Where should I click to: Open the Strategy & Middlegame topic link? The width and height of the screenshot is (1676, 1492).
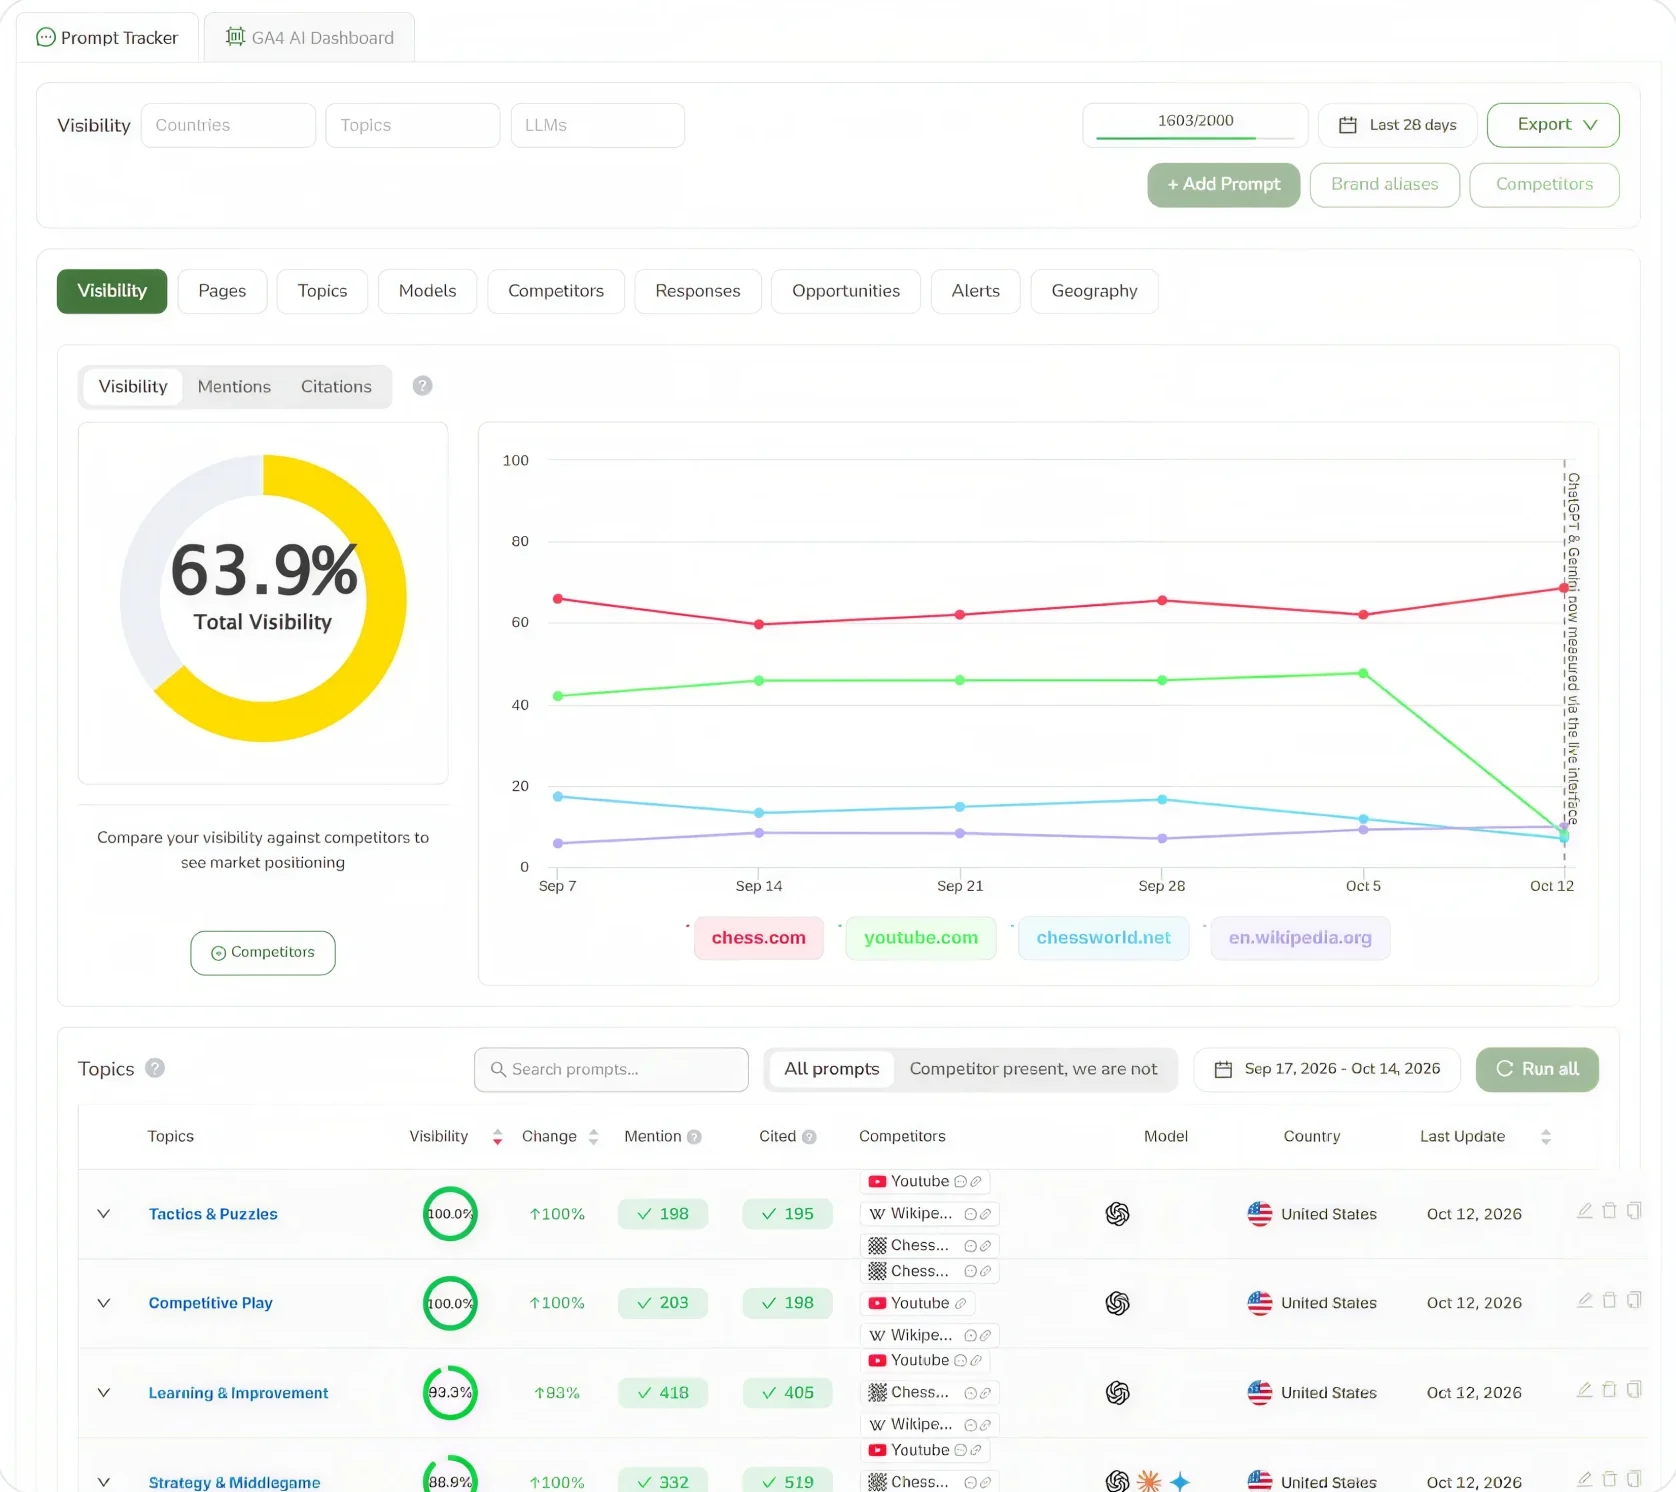click(x=234, y=1482)
